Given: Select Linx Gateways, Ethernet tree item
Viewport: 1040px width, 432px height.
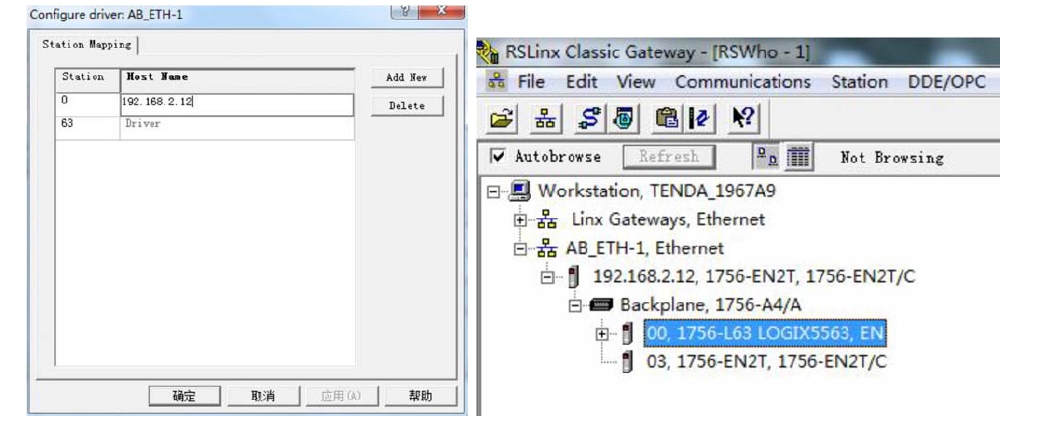Looking at the screenshot, I should point(669,219).
